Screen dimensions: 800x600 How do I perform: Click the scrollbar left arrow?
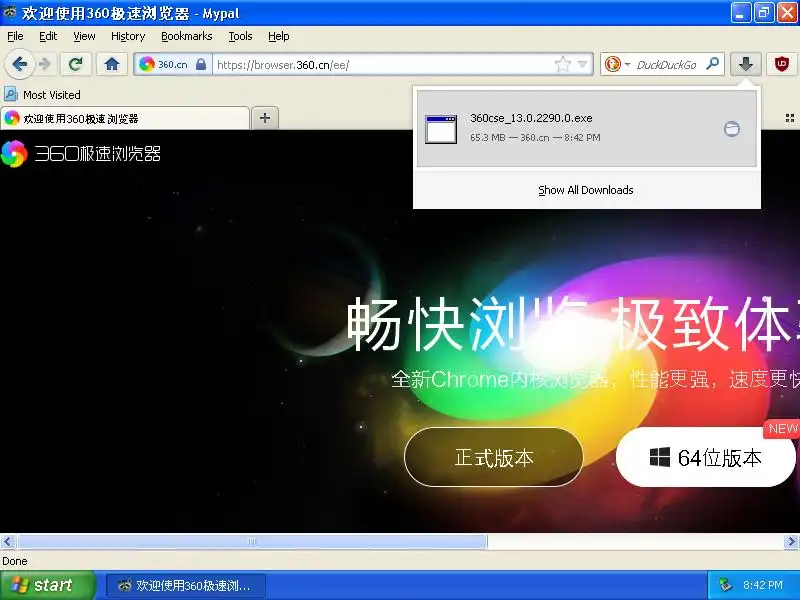[x=8, y=541]
